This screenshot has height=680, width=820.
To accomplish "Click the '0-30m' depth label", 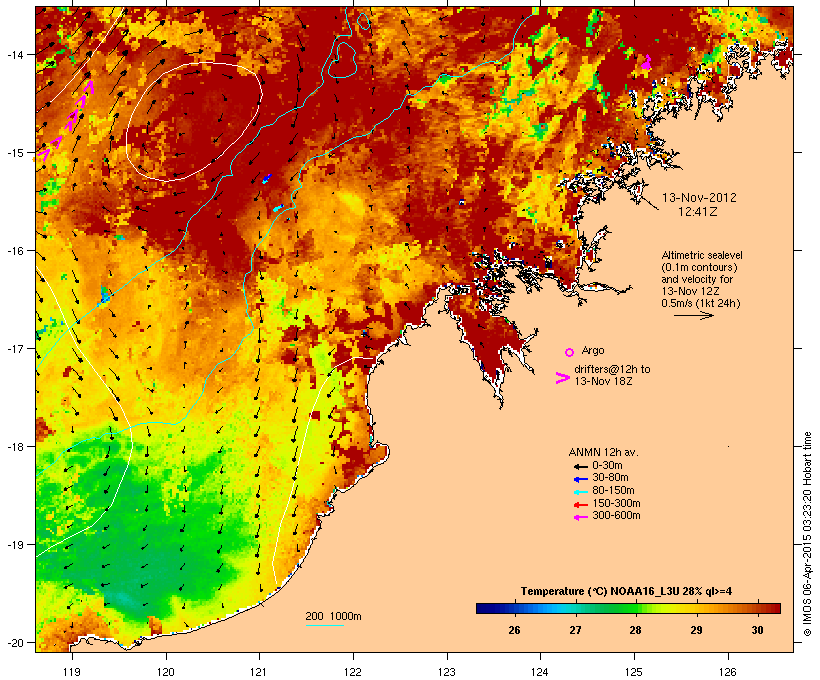I will tap(607, 466).
